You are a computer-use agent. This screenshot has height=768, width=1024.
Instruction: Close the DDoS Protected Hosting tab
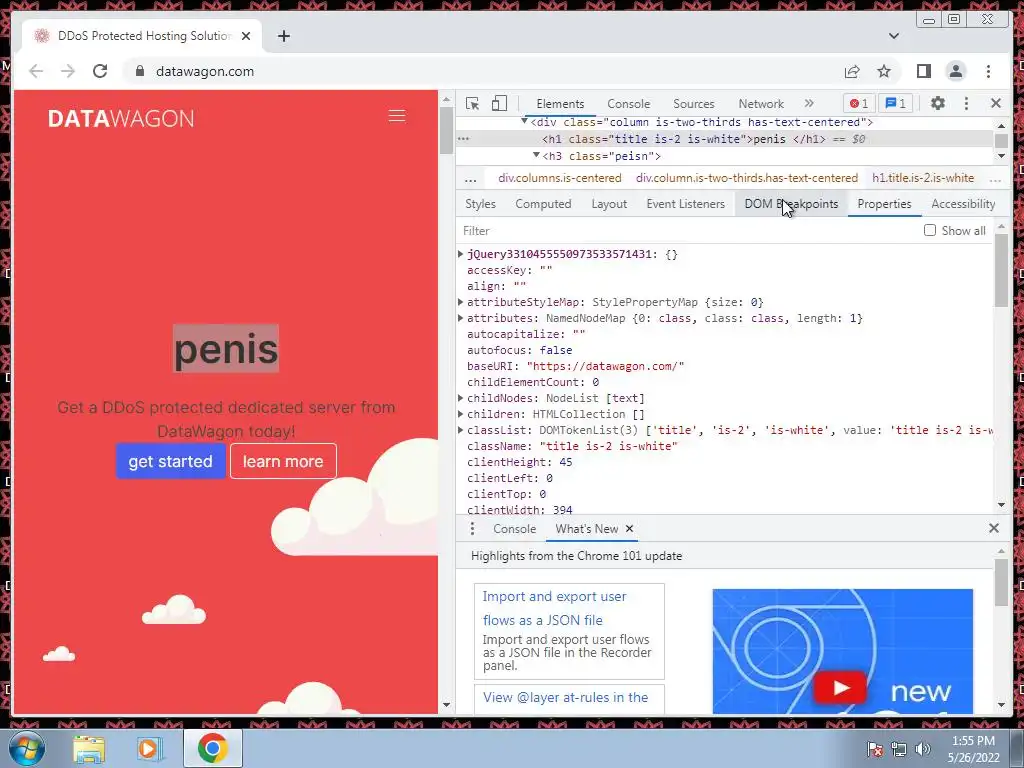click(x=246, y=36)
